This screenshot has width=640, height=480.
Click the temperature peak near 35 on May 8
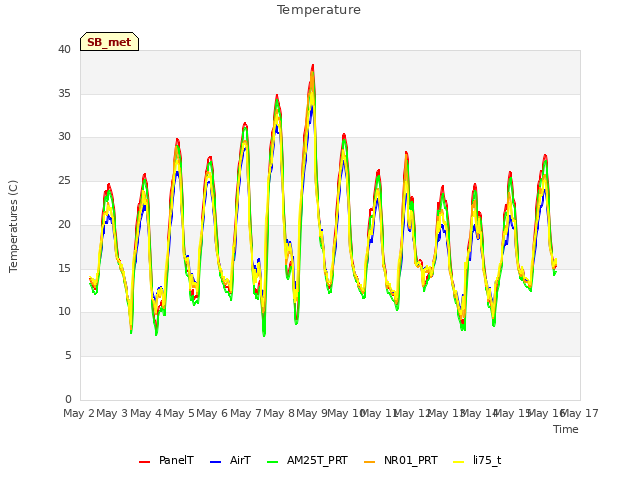click(277, 97)
